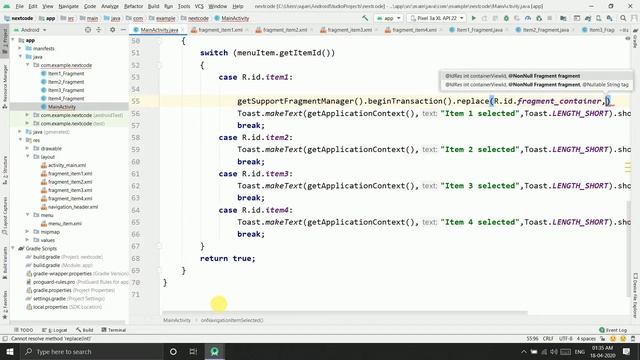This screenshot has height=360, width=640.
Task: Open the Refactor menu
Action: coord(133,6)
